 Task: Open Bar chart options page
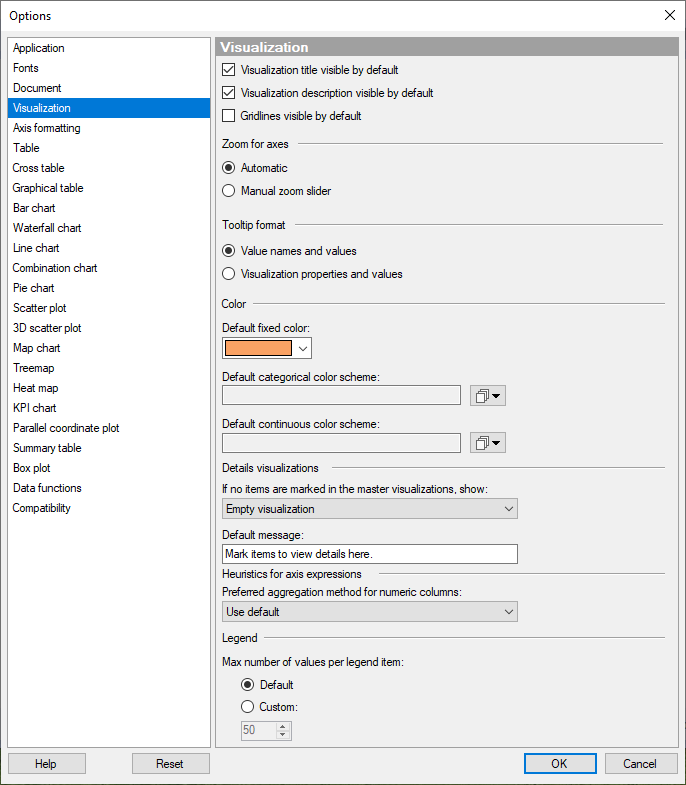coord(34,208)
